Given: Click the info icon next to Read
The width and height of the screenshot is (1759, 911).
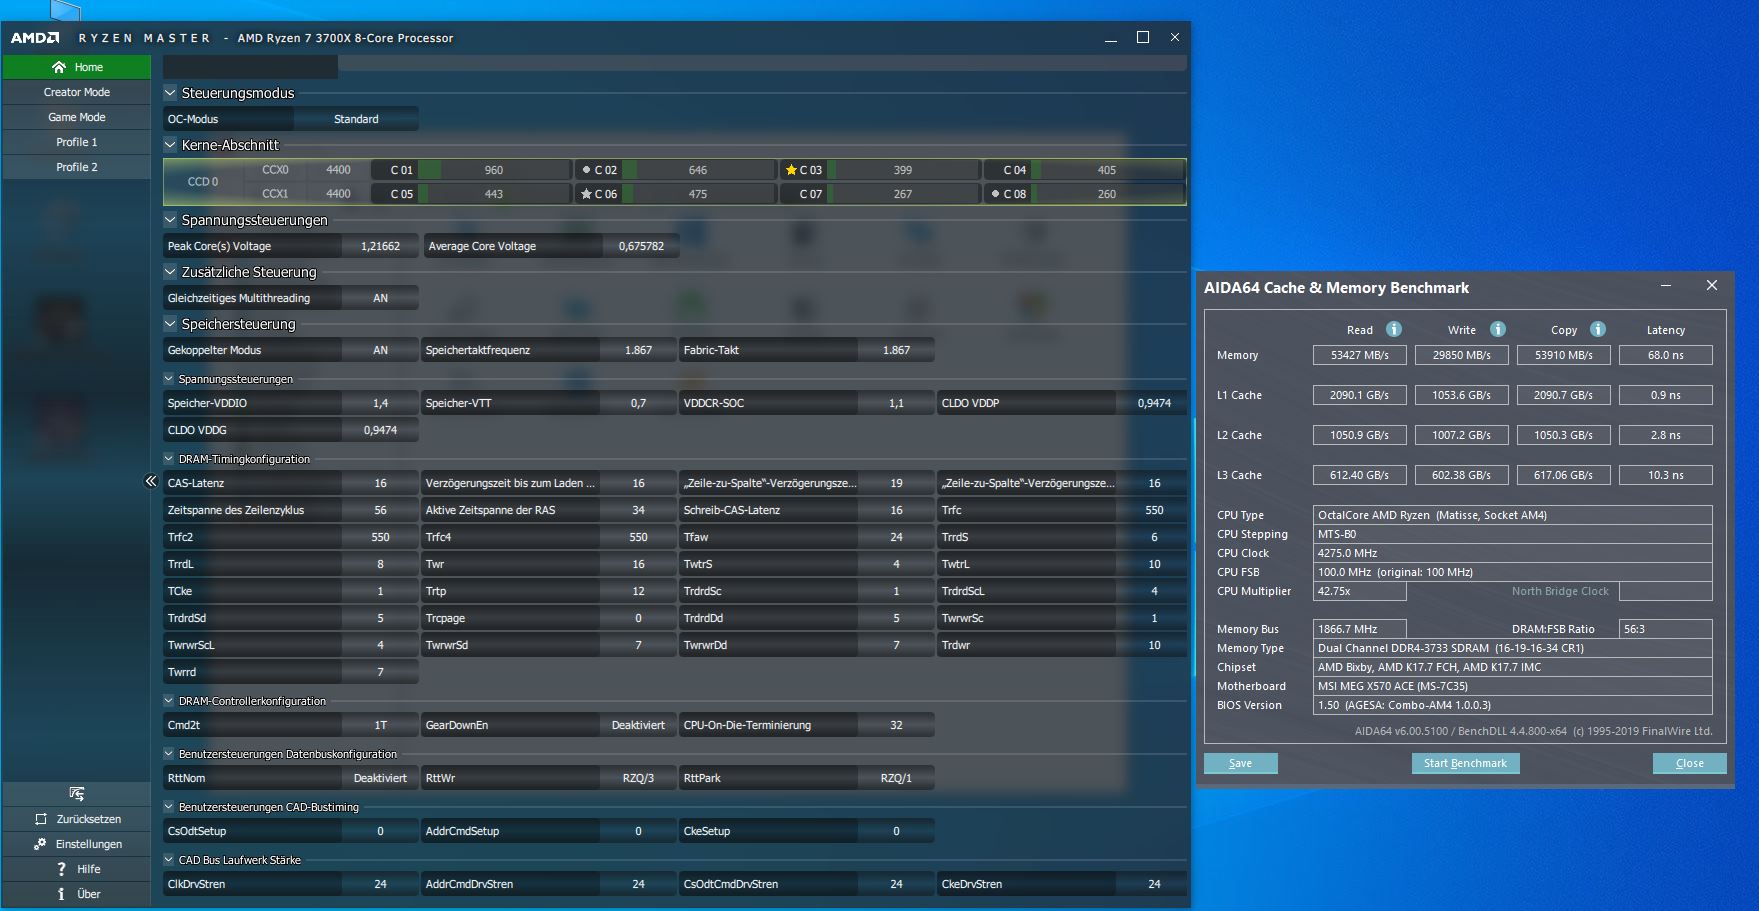Looking at the screenshot, I should coord(1394,329).
